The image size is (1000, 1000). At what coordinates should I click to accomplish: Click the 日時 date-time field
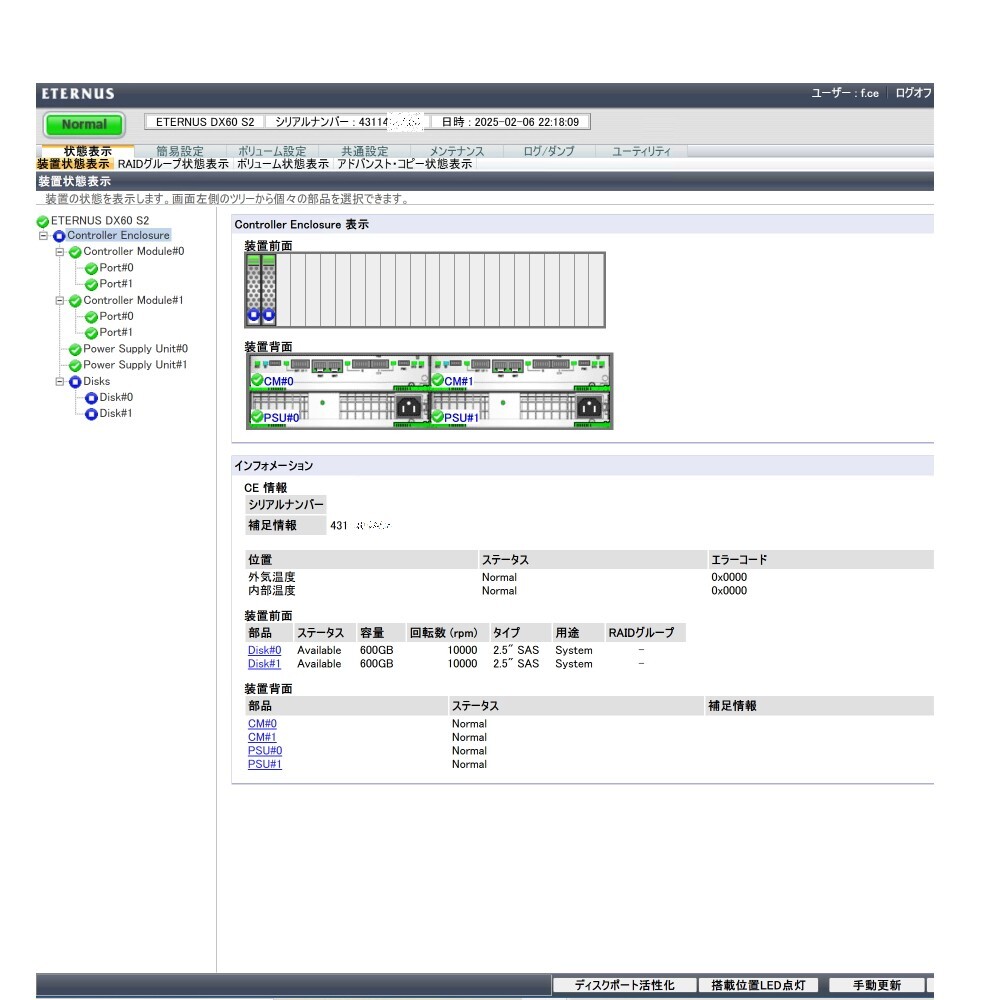pos(510,122)
